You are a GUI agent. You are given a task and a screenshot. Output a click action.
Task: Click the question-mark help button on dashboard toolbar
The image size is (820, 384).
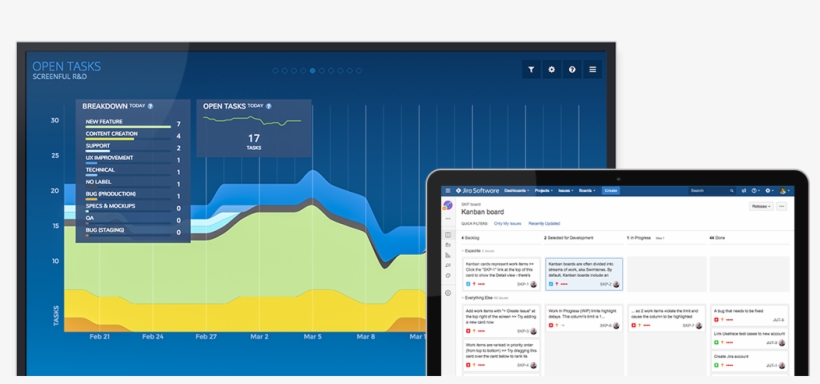coord(572,69)
